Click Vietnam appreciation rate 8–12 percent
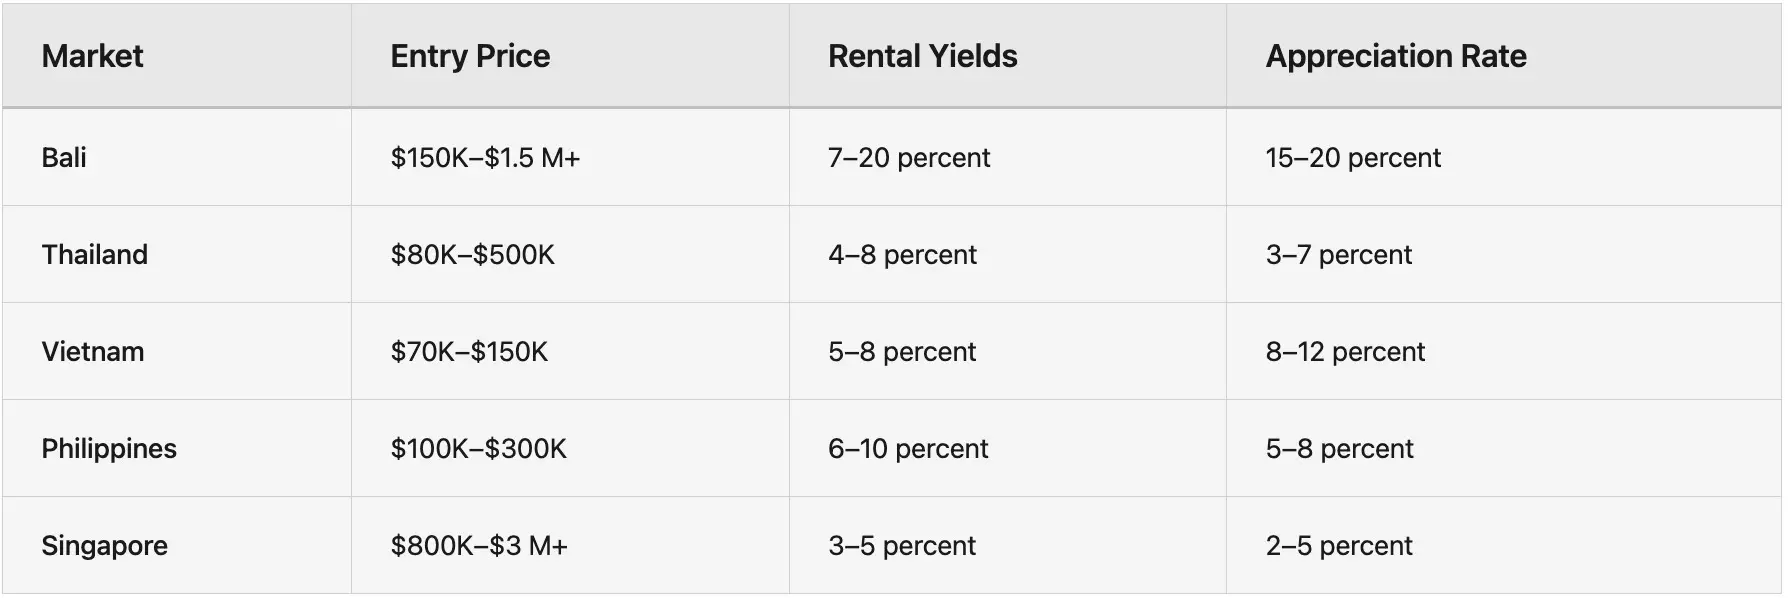 (1344, 351)
